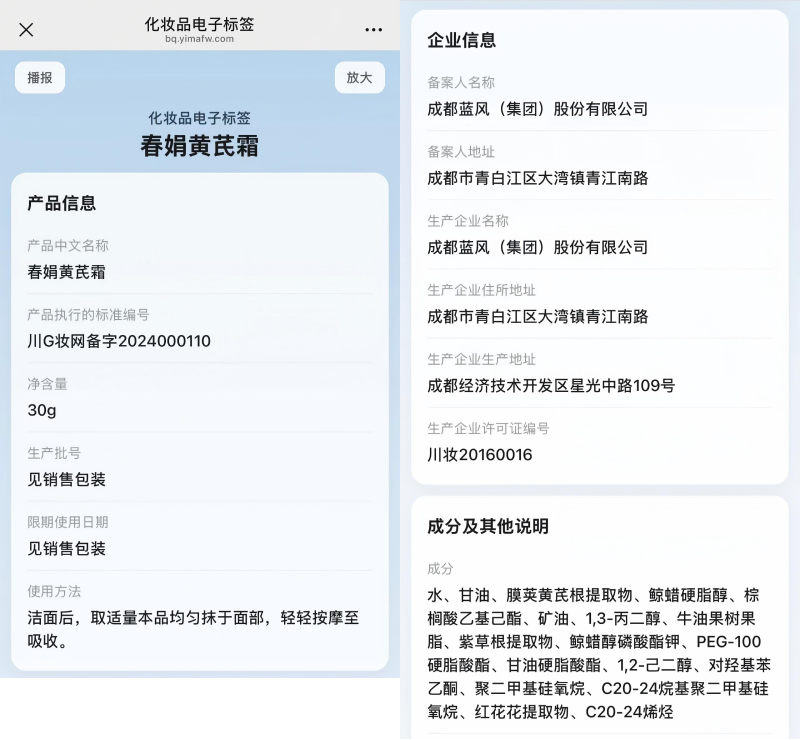This screenshot has height=740, width=800.
Task: Select the net content value 30g
Action: click(42, 410)
